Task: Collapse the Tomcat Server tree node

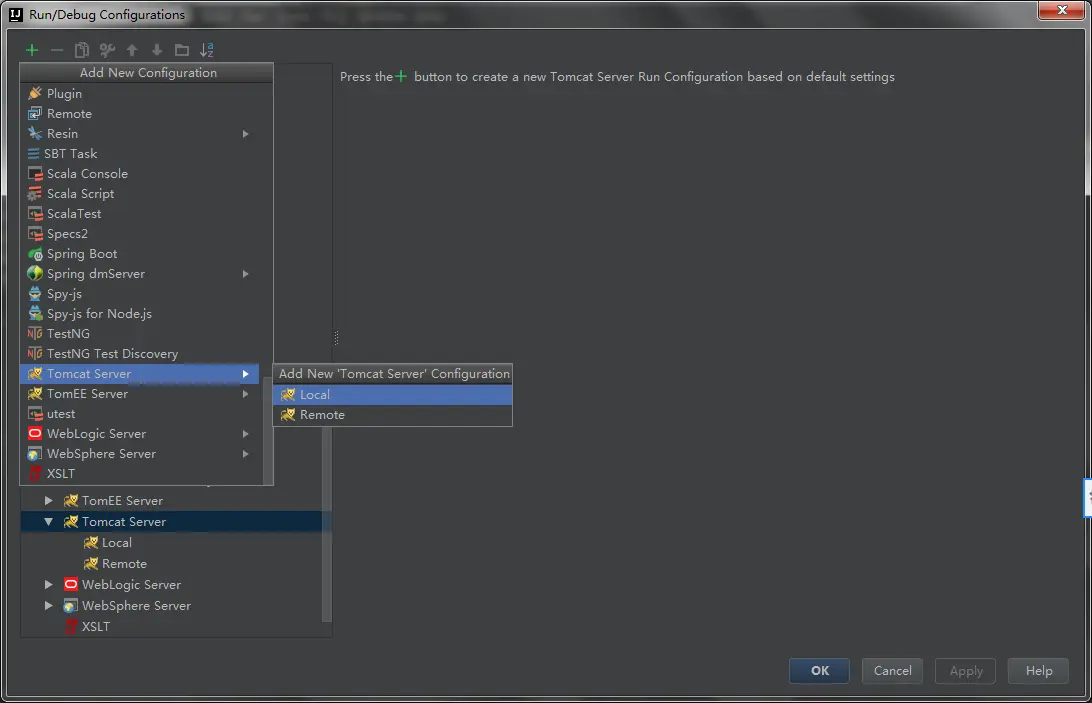Action: tap(48, 521)
